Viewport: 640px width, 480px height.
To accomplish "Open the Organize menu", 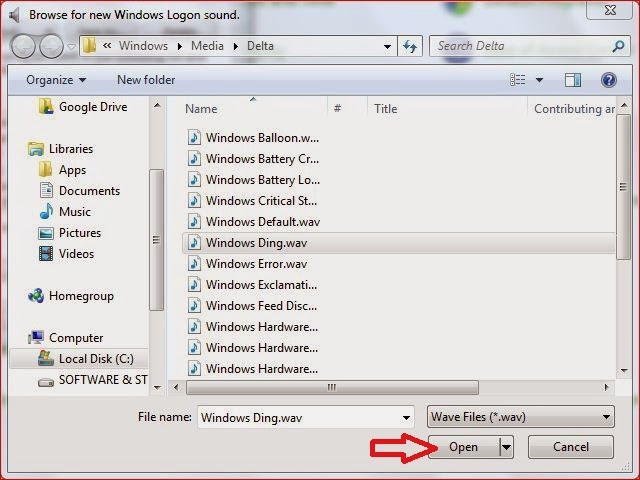I will [56, 80].
